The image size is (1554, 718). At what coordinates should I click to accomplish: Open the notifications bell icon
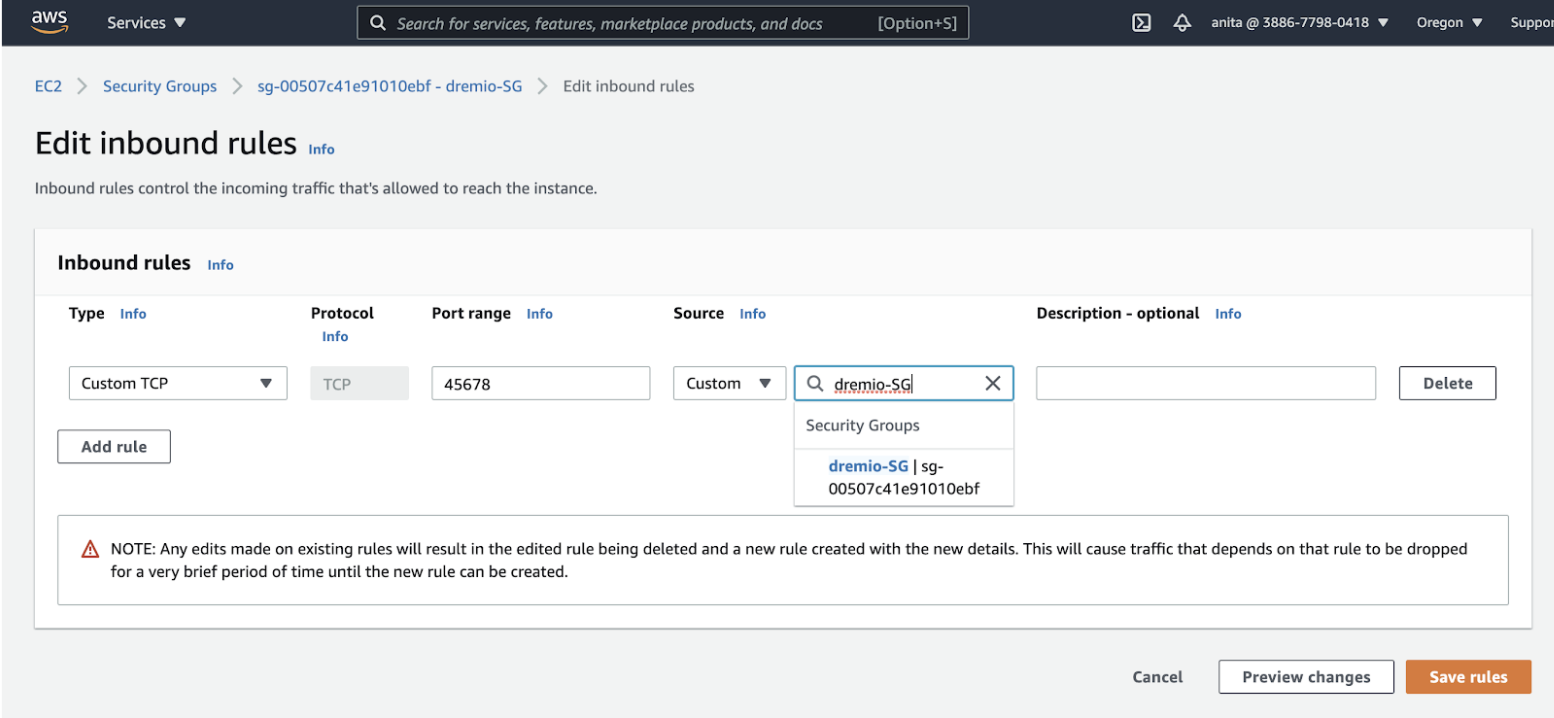coord(1182,23)
